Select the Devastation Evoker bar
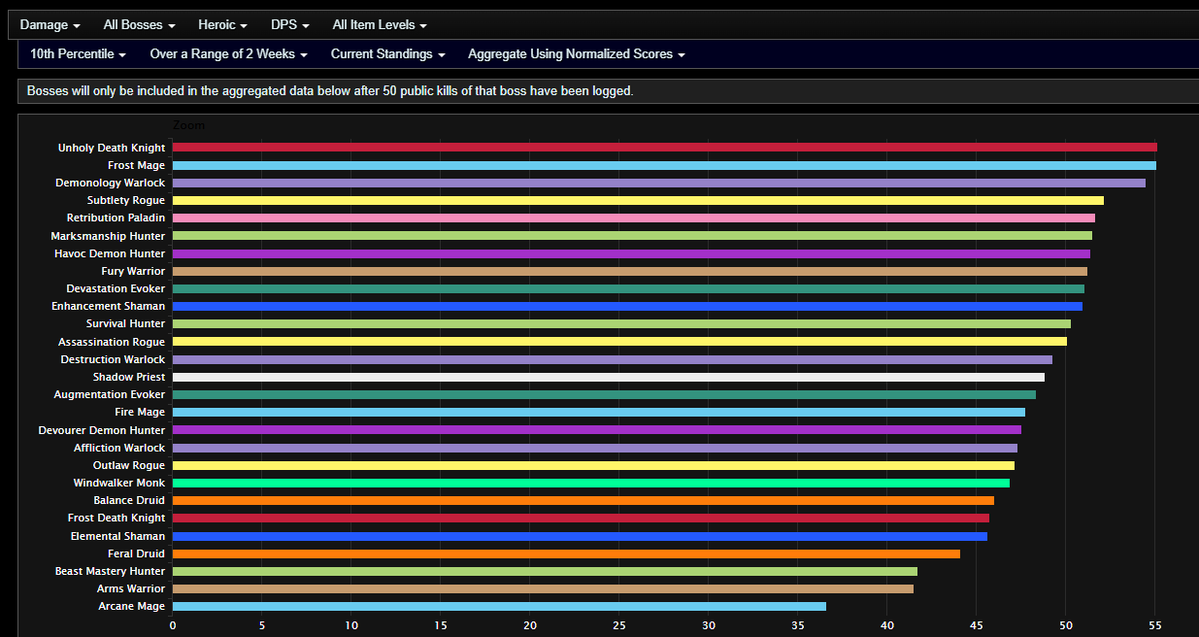 tap(629, 289)
